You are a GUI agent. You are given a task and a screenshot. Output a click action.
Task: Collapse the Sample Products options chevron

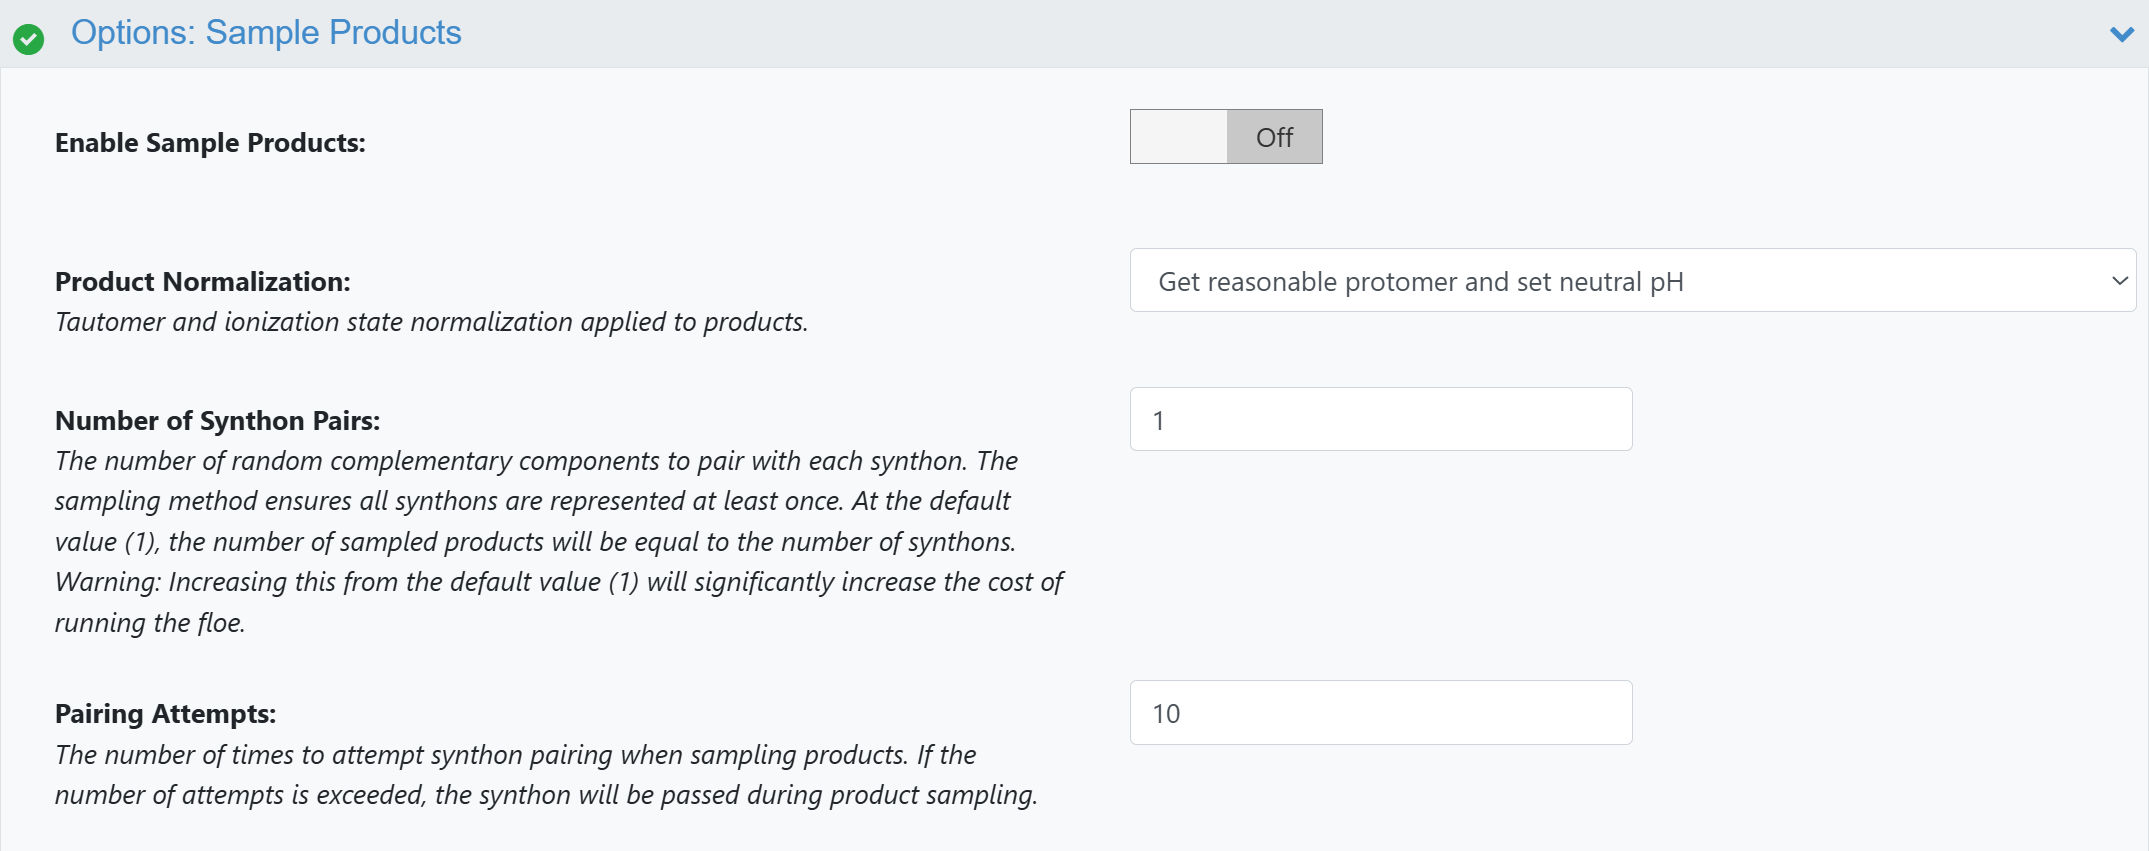point(2121,35)
